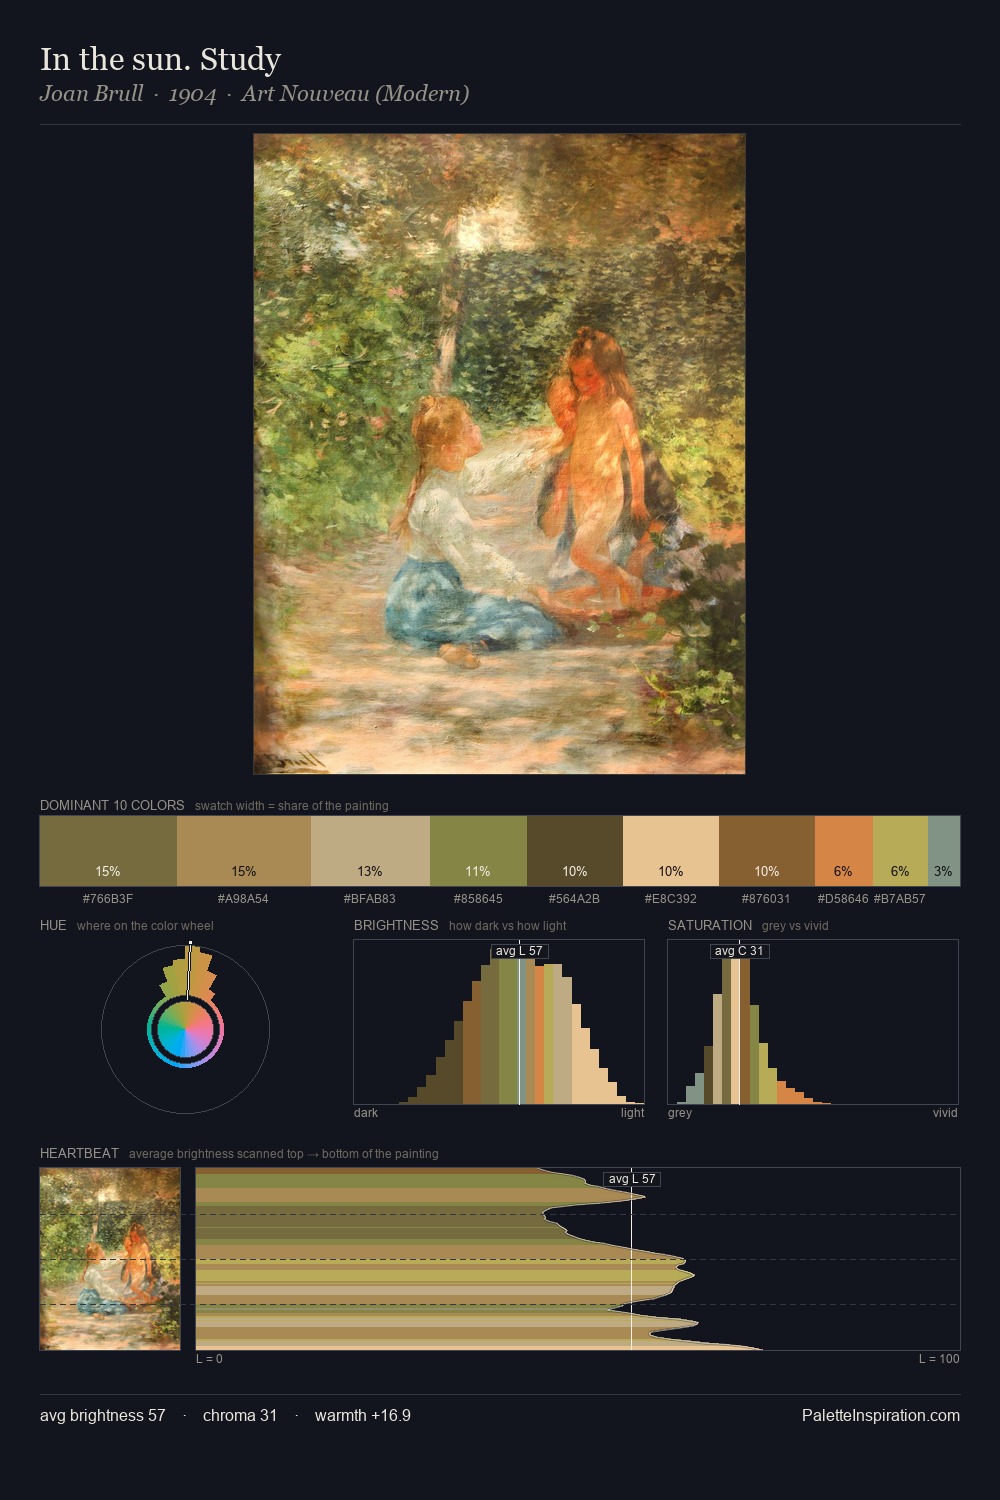
Task: Select the orange swatch #D58646
Action: click(x=844, y=851)
